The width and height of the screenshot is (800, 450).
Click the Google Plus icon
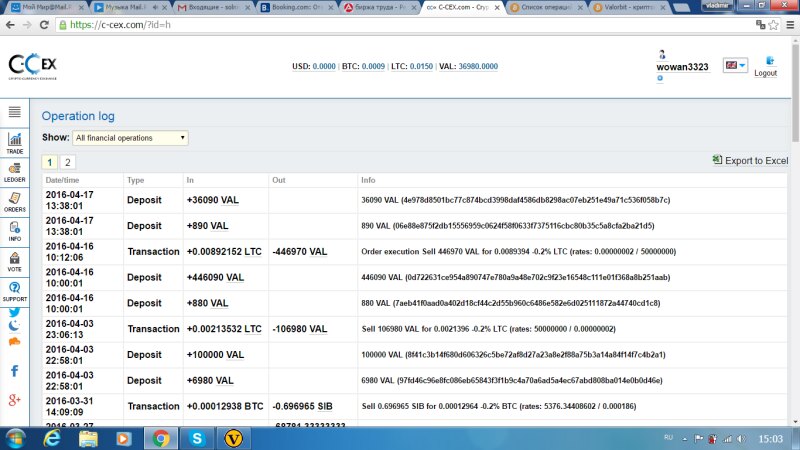15,400
